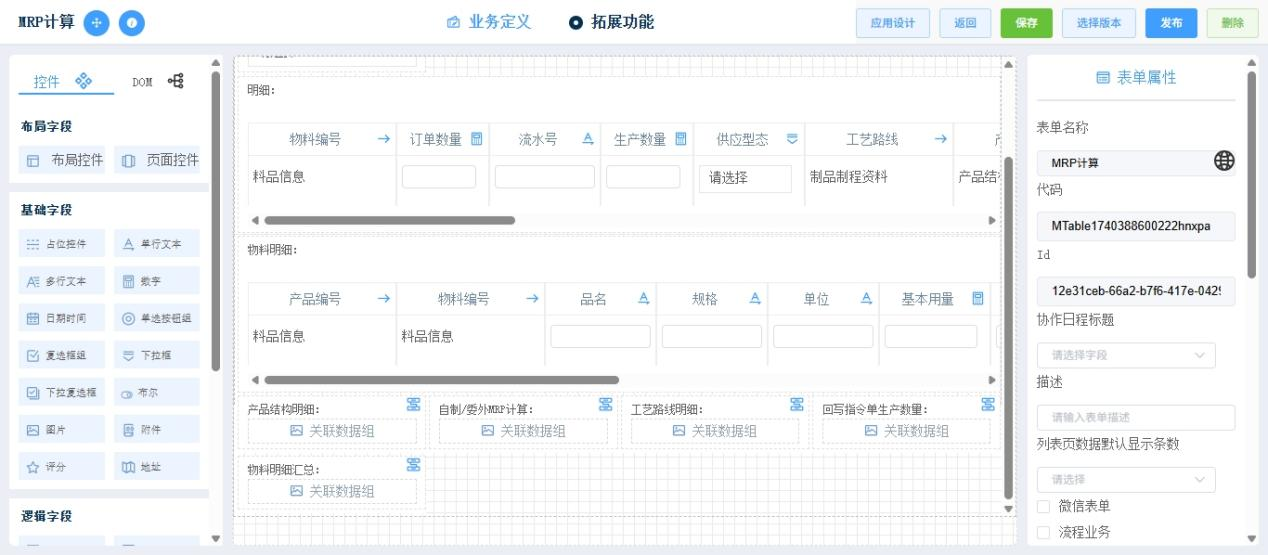Image resolution: width=1268 pixels, height=555 pixels.
Task: Choose the 数字 number widget
Action: (x=156, y=281)
